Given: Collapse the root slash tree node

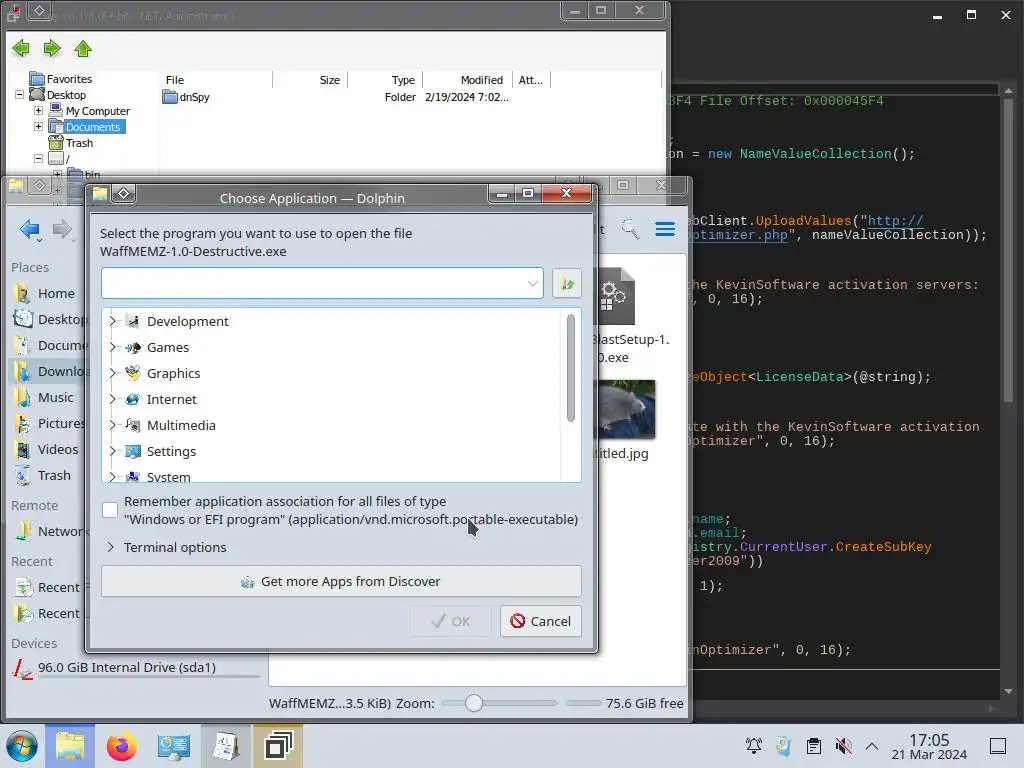Looking at the screenshot, I should pos(39,158).
